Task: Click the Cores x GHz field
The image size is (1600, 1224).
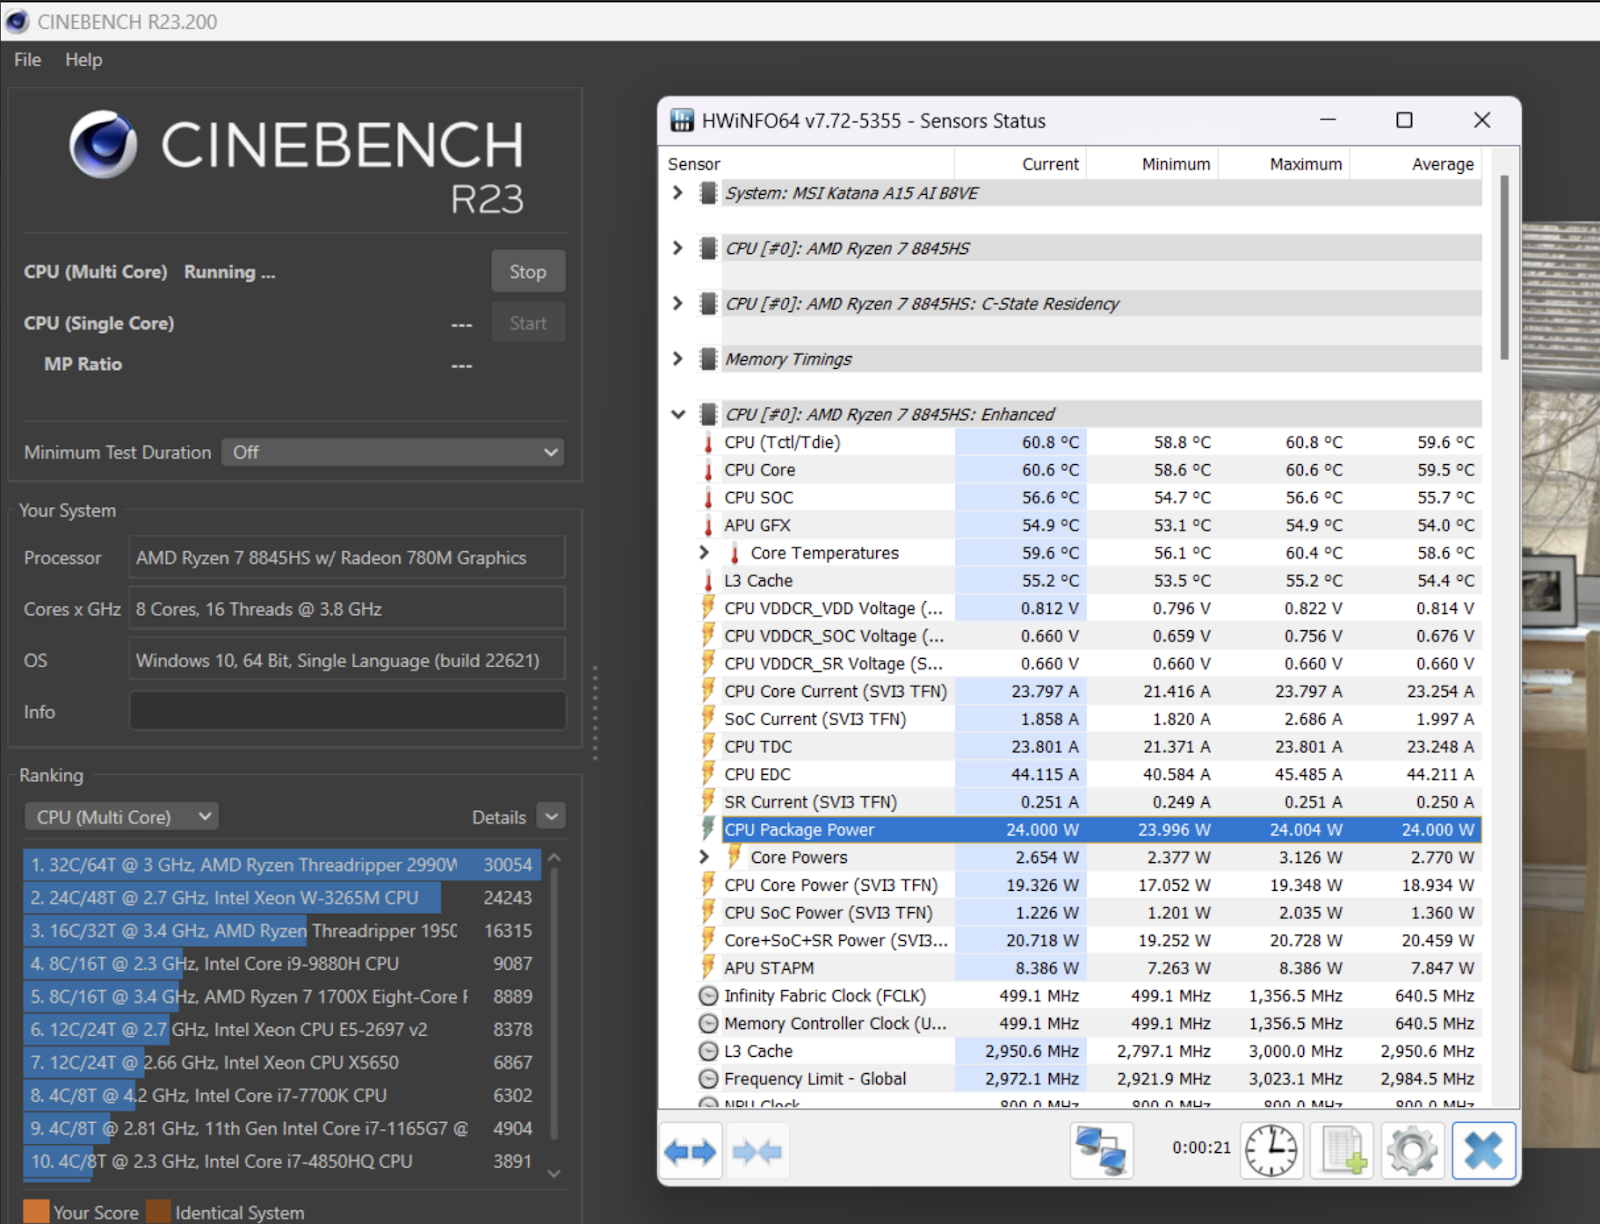Action: (x=347, y=609)
